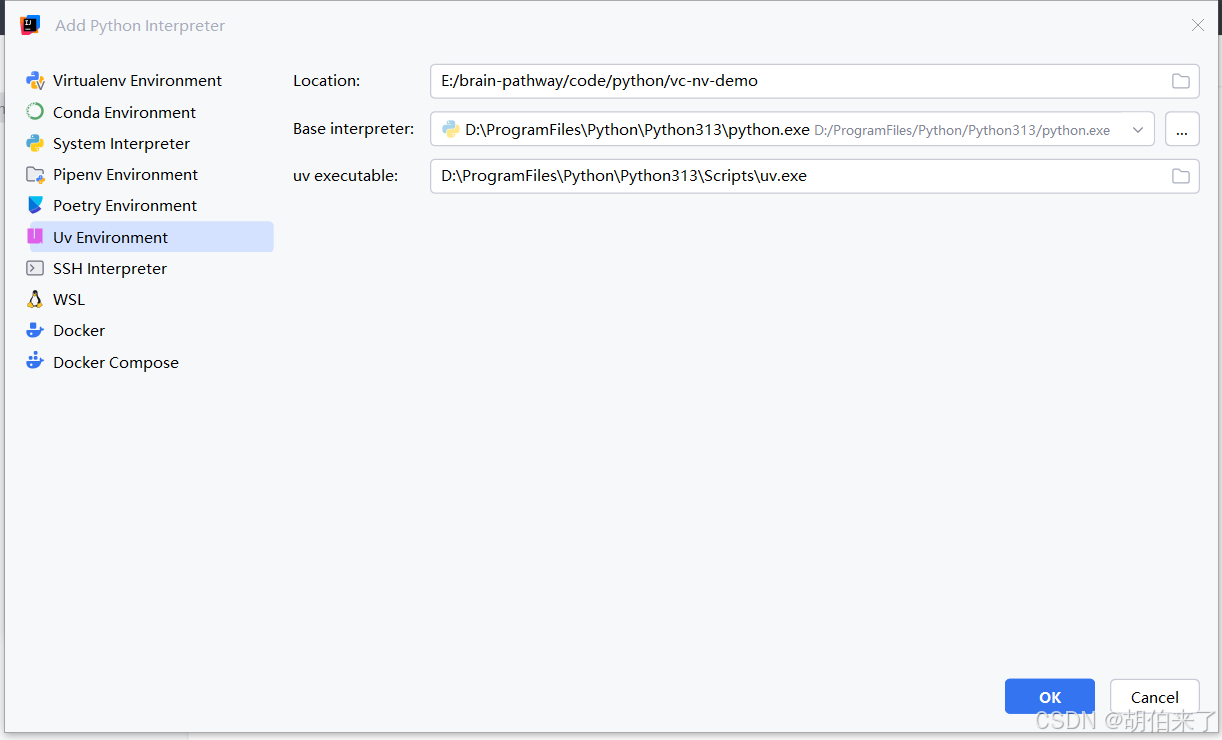The width and height of the screenshot is (1222, 740).
Task: Click the Poetry Environment icon
Action: pos(35,205)
